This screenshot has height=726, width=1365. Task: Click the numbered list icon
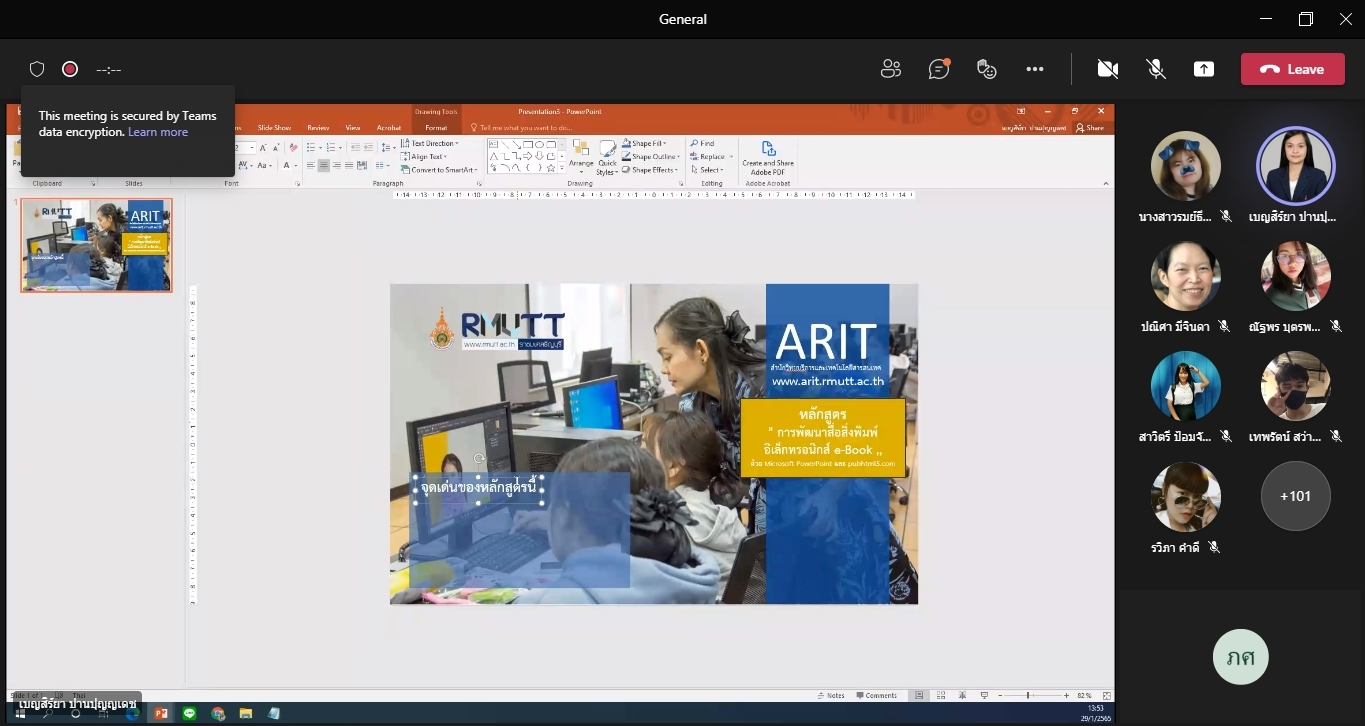pos(333,148)
